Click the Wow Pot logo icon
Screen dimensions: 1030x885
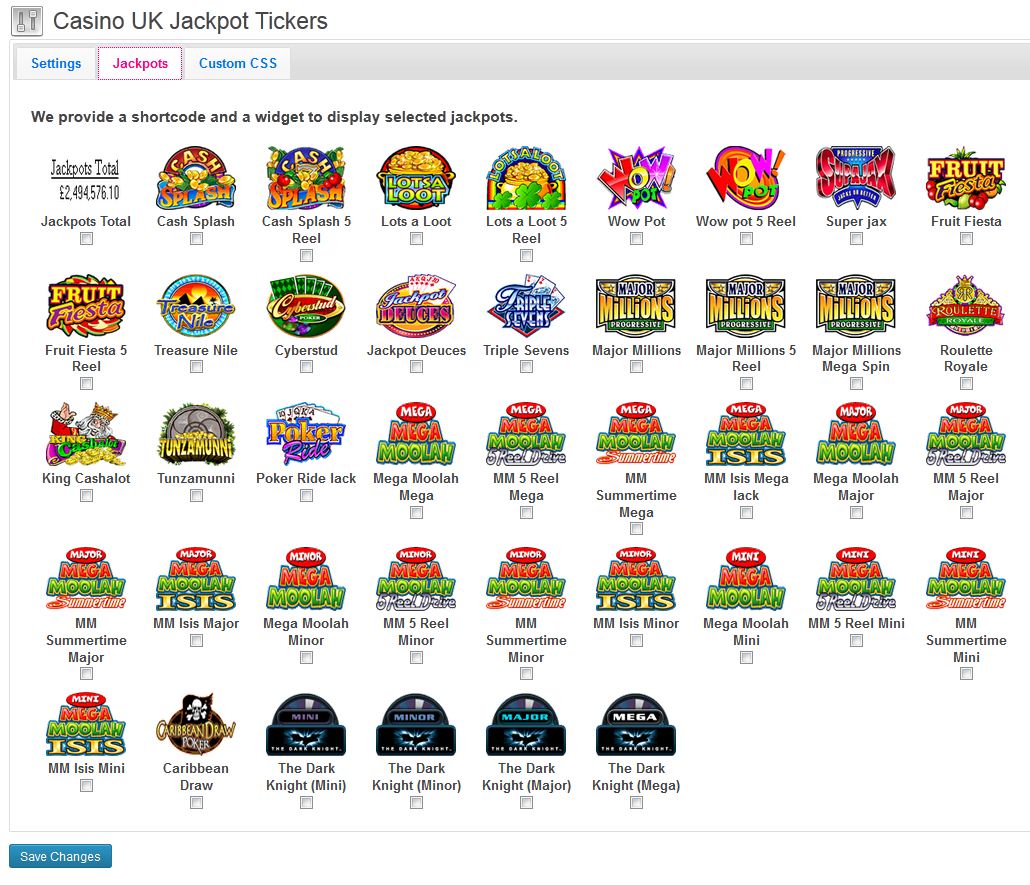click(x=636, y=177)
